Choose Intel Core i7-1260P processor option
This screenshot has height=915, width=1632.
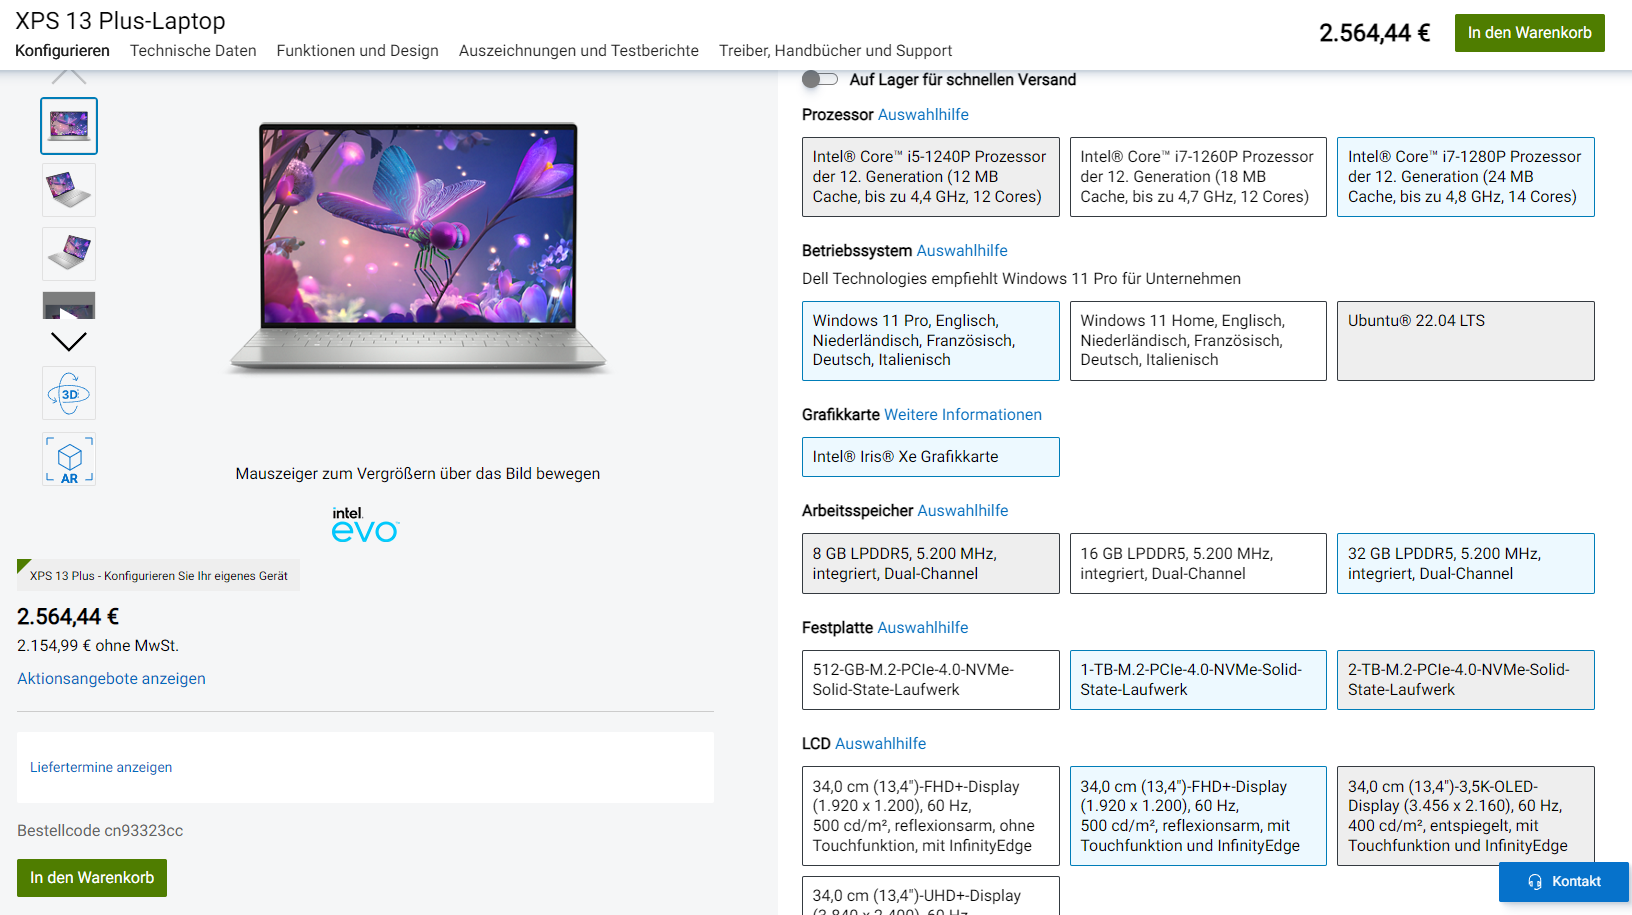coord(1198,177)
